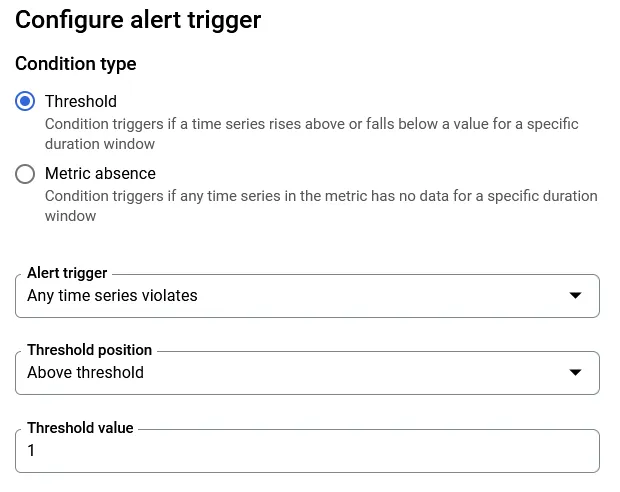Click the Threshold description about duration window
Viewport: 620px width, 492px height.
click(x=312, y=134)
